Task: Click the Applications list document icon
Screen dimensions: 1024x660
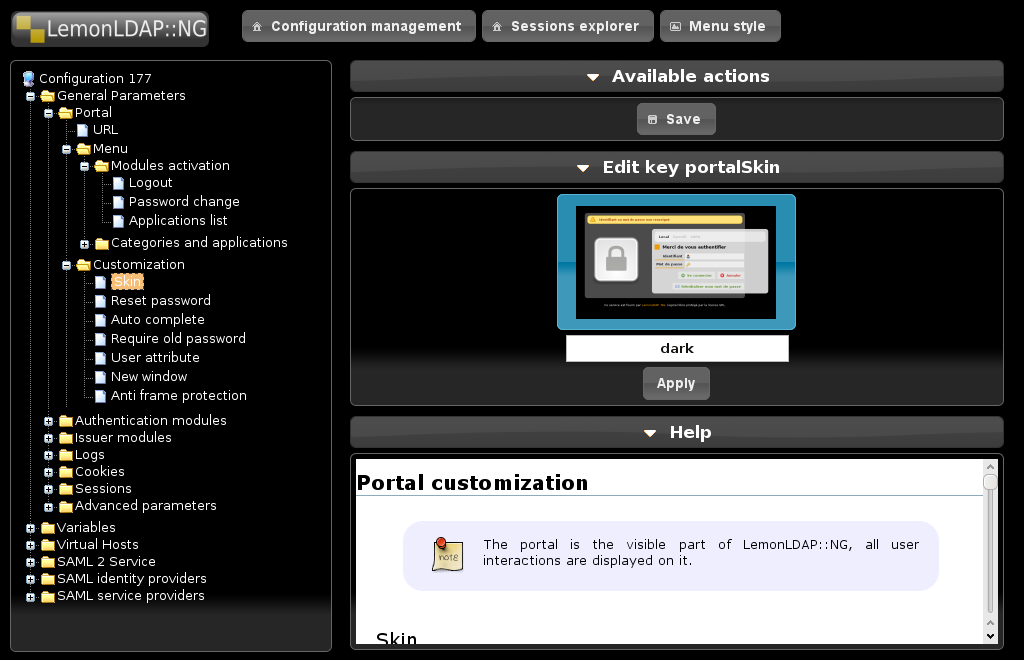Action: 118,221
